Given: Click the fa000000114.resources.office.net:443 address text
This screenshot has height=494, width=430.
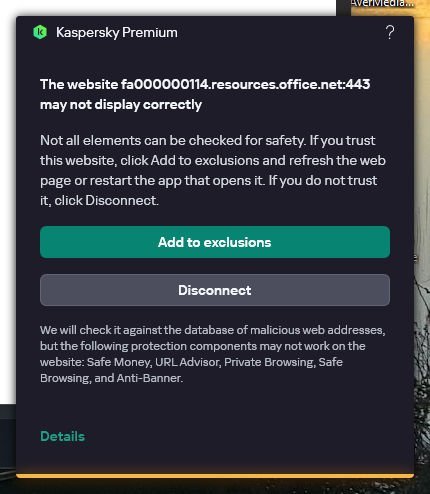Looking at the screenshot, I should click(x=245, y=84).
